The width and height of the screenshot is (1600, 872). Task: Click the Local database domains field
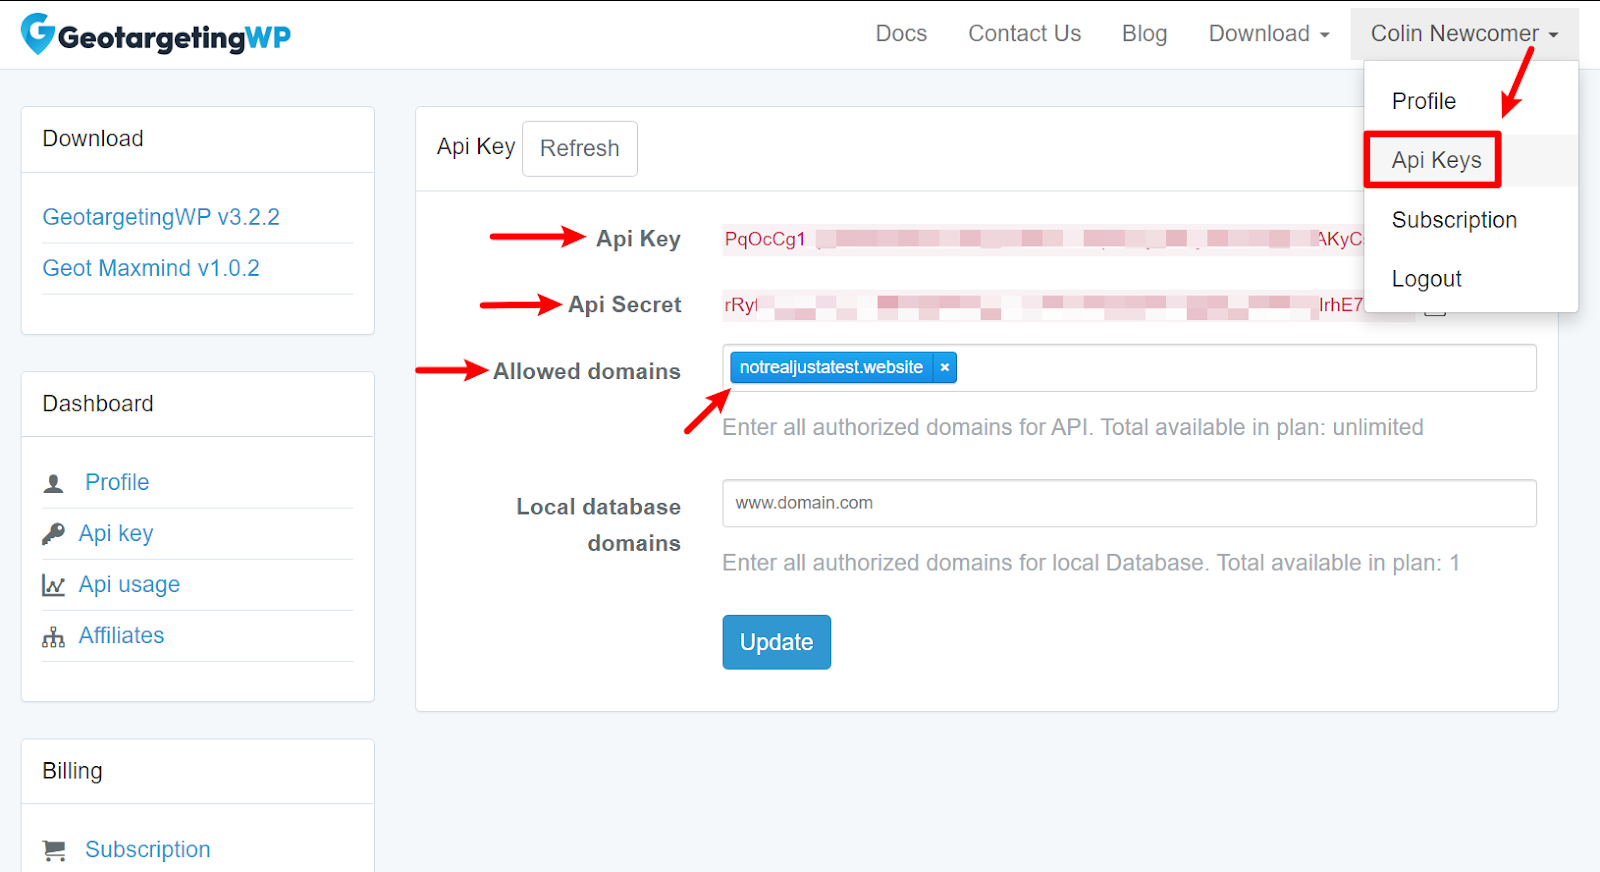[x=1130, y=503]
